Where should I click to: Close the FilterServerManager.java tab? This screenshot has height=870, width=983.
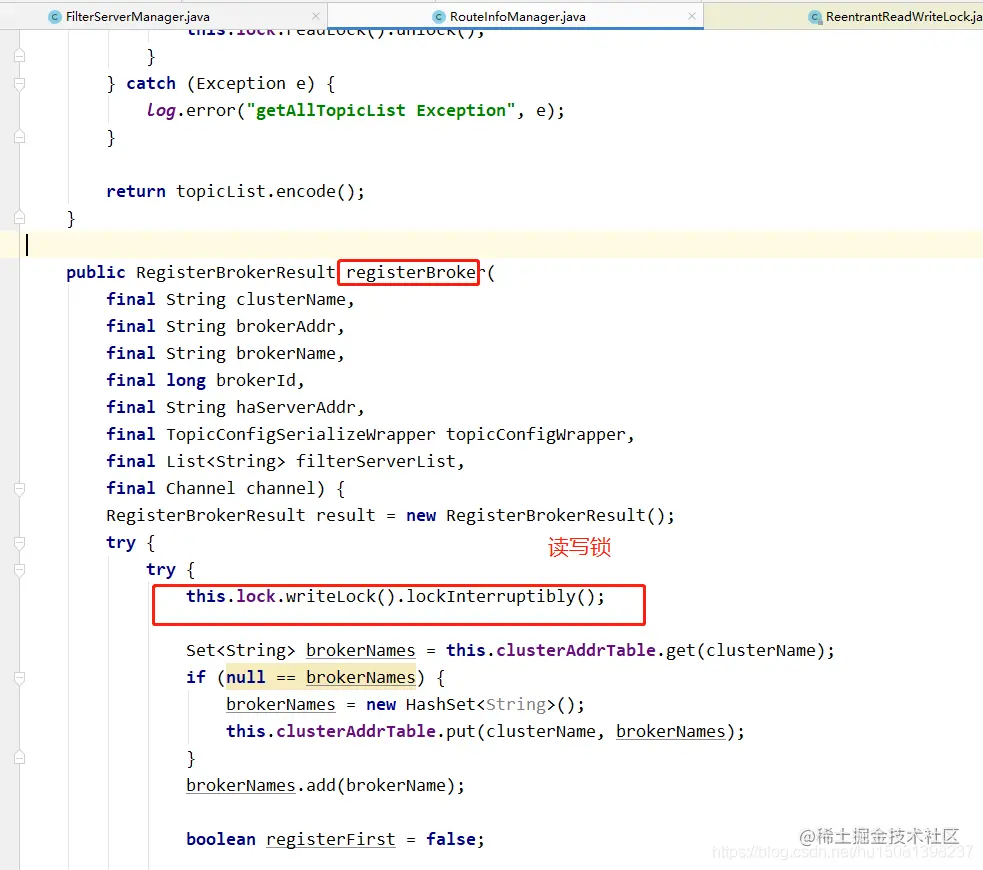[315, 16]
